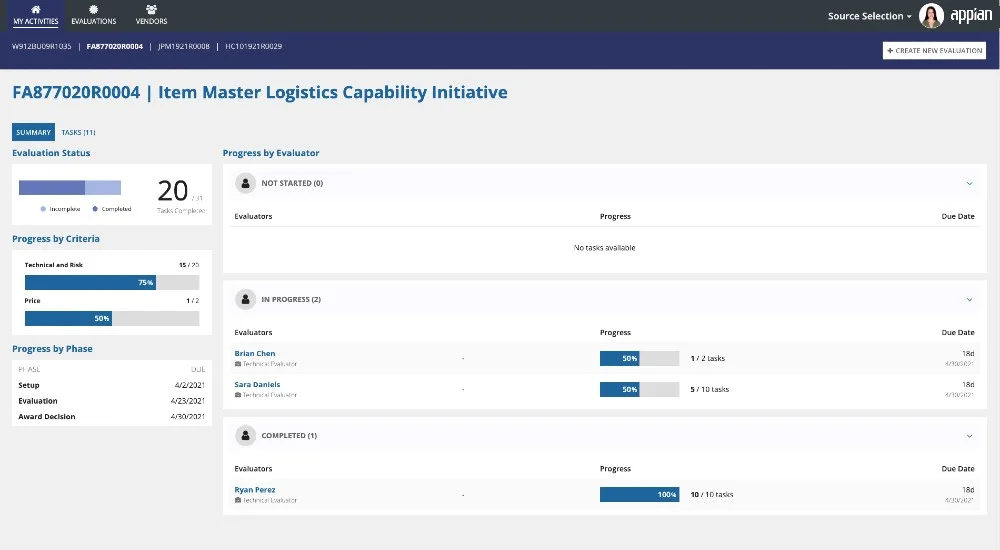Click the My Activities home icon

click(x=36, y=9)
